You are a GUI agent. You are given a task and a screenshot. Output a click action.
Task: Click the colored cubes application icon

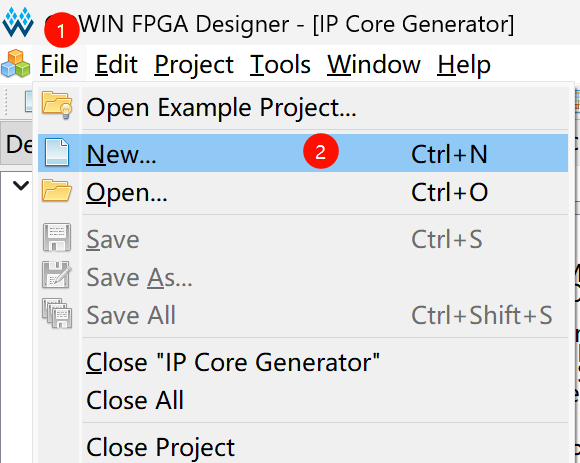[16, 63]
